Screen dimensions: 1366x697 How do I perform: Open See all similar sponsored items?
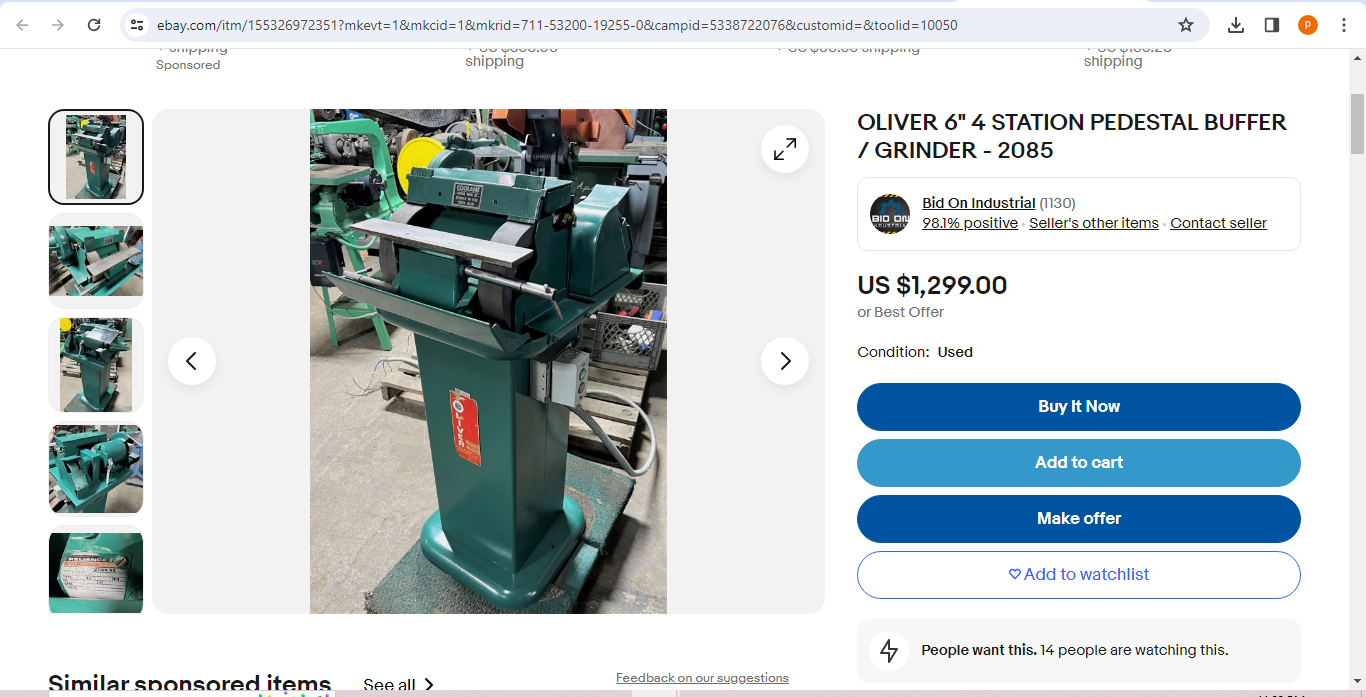click(x=399, y=685)
